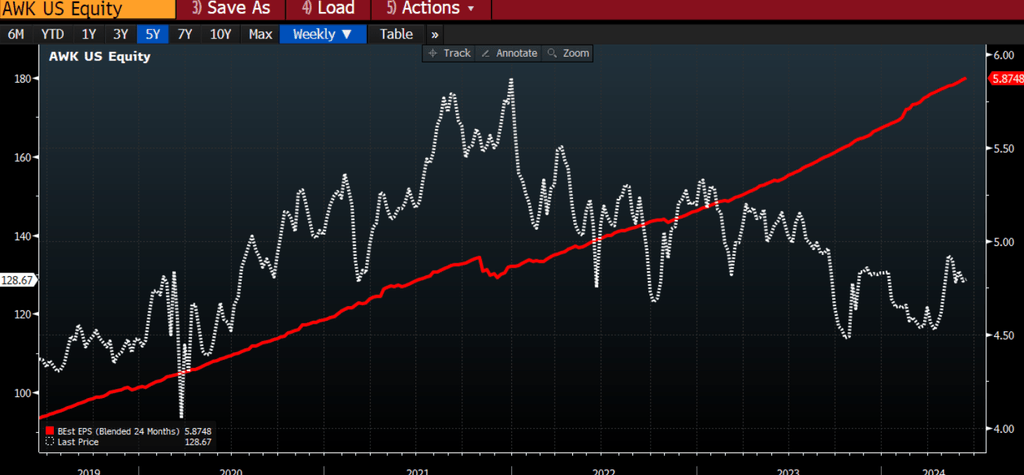Click the dotted Last Price legend marker
This screenshot has width=1024, height=475.
click(x=50, y=441)
